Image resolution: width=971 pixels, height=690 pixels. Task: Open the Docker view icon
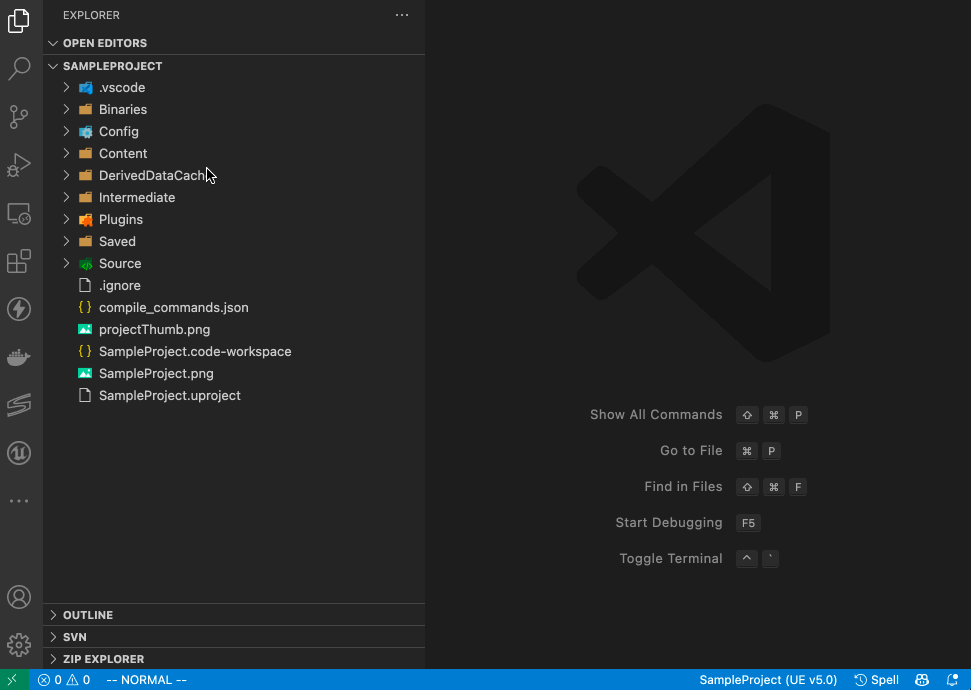19,357
